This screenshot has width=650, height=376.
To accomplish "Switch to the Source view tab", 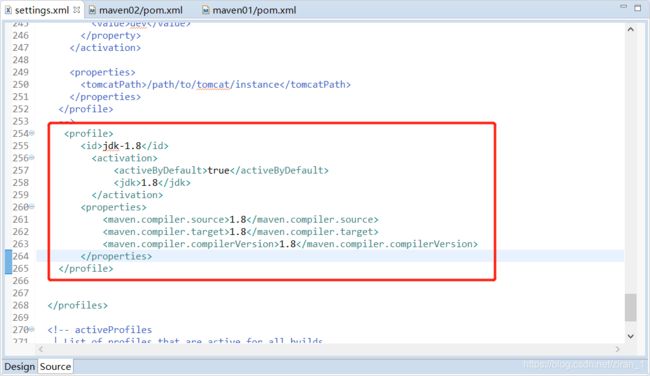I will click(56, 367).
